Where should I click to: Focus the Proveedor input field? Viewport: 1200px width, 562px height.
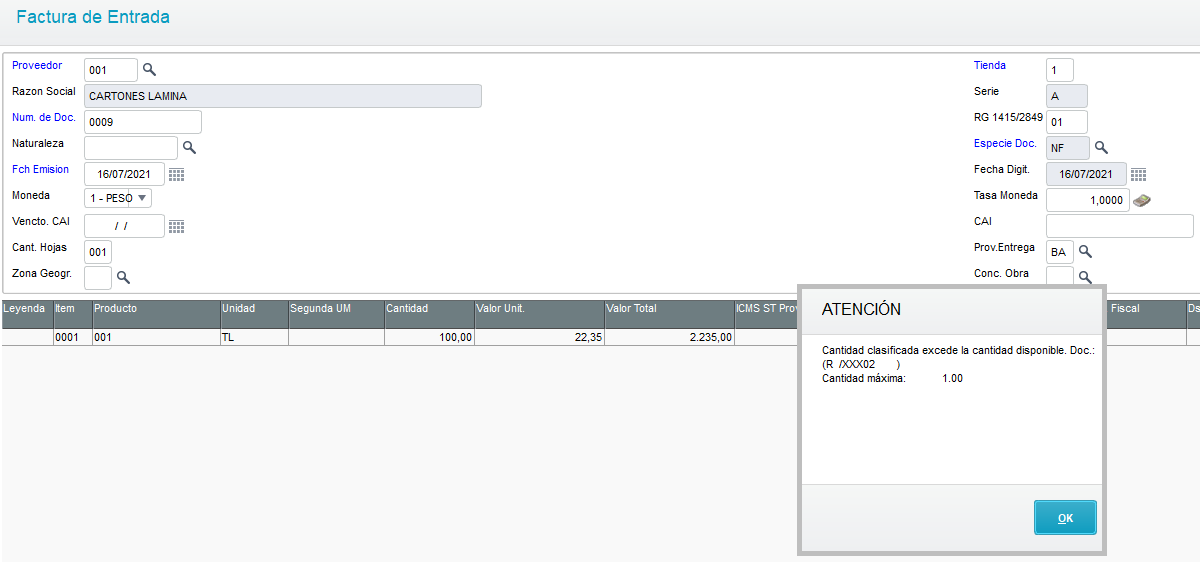coord(111,70)
